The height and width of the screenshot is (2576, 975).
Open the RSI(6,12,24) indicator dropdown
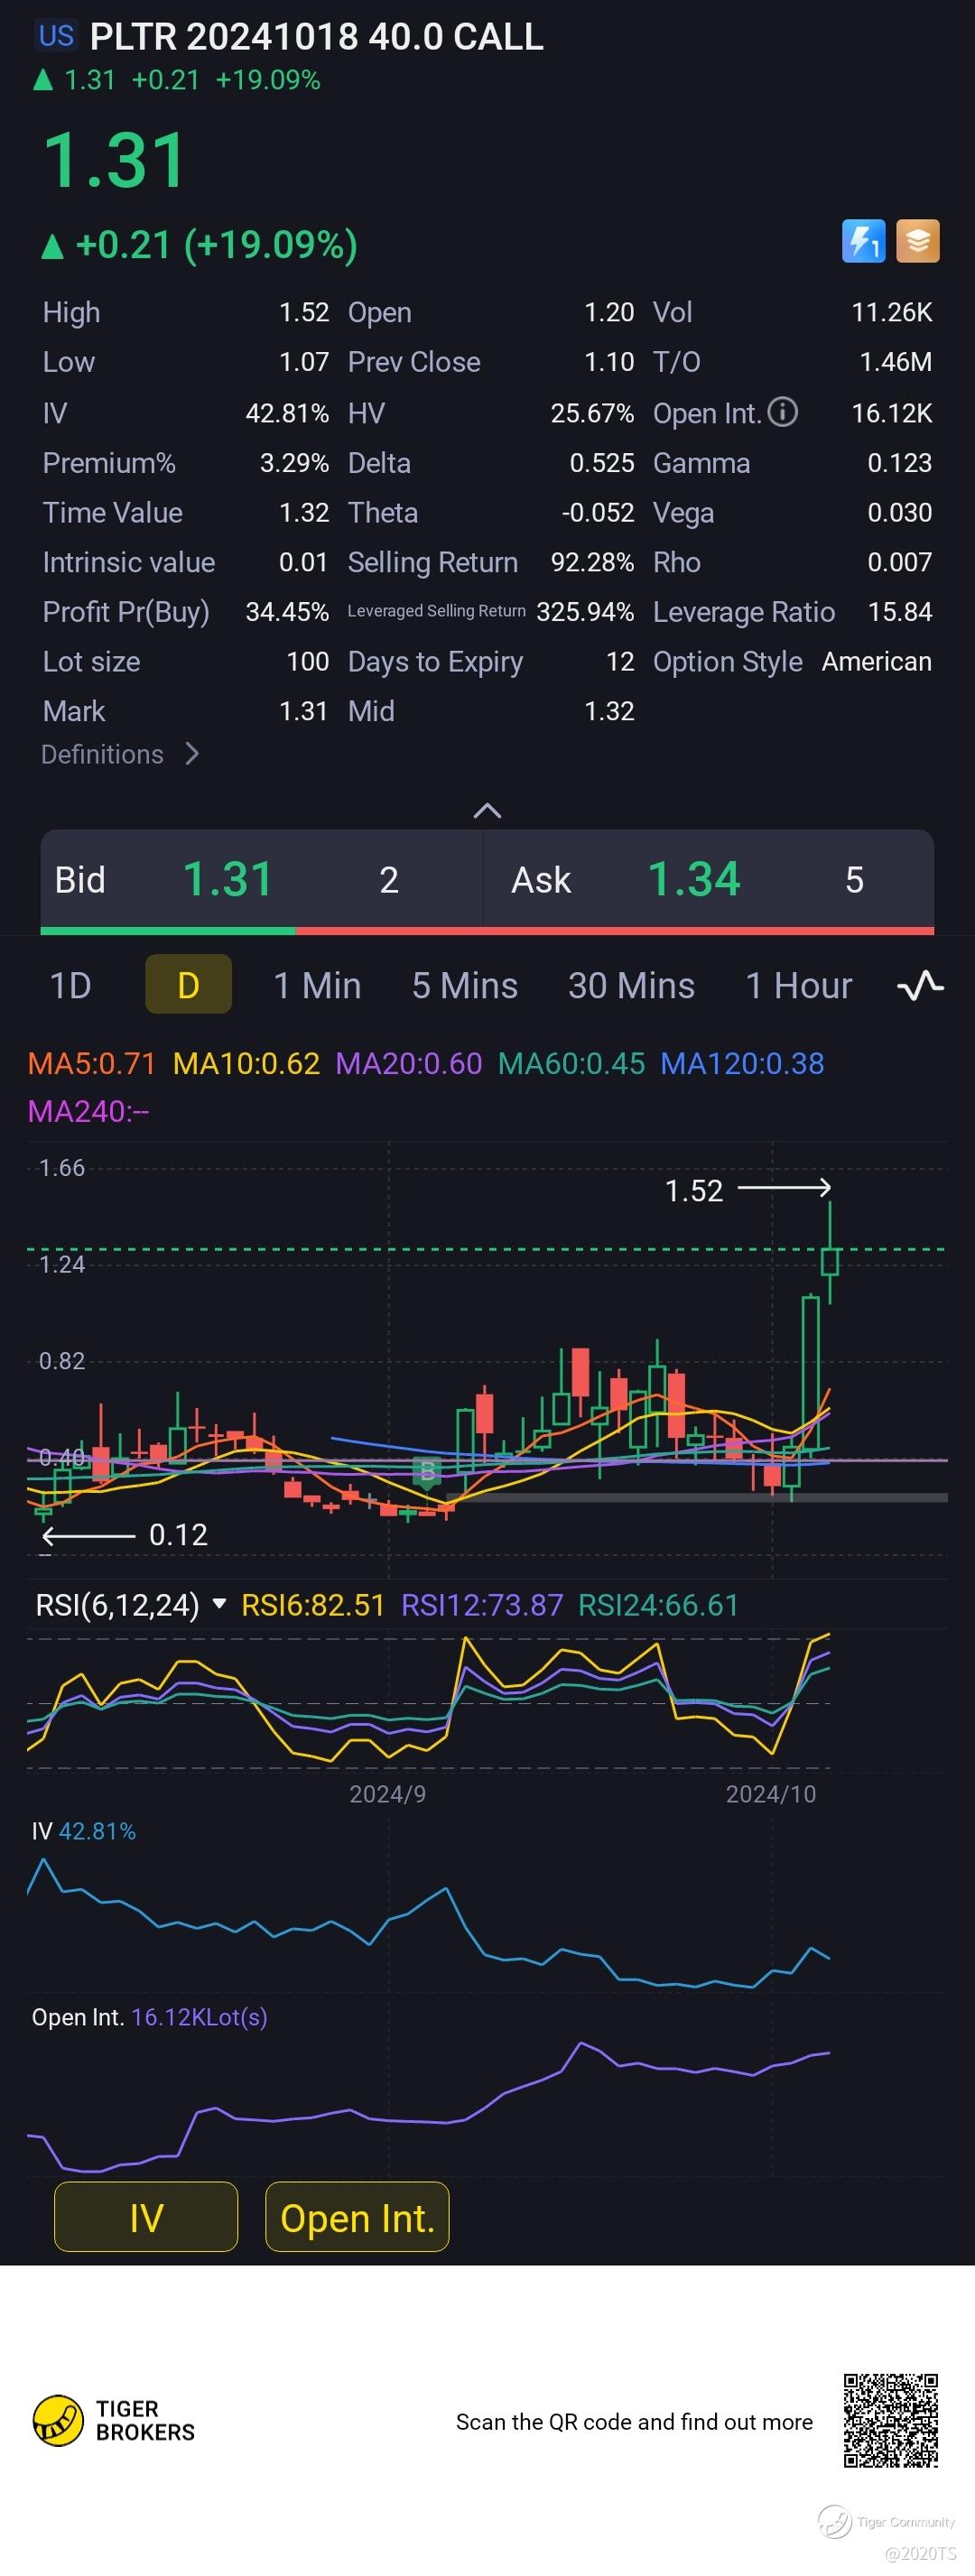point(219,1604)
